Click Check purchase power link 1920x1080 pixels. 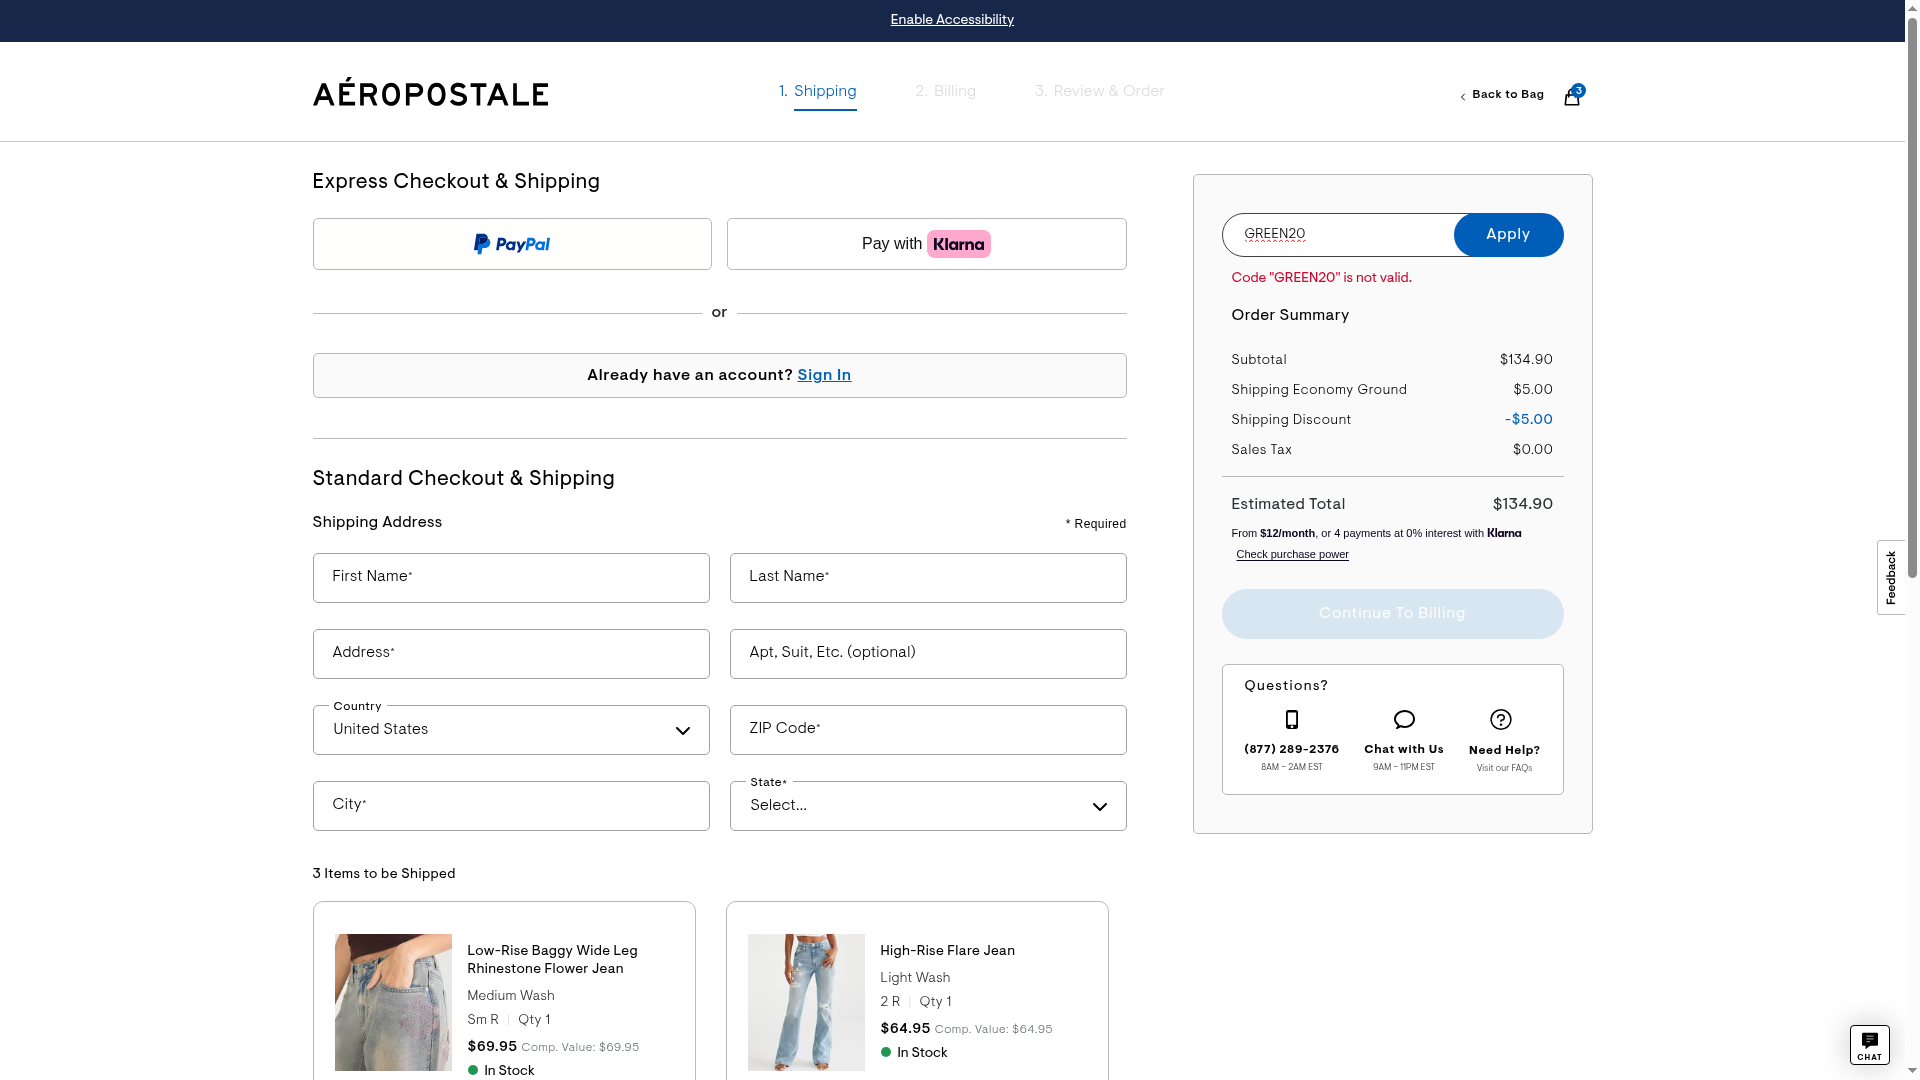[1292, 555]
